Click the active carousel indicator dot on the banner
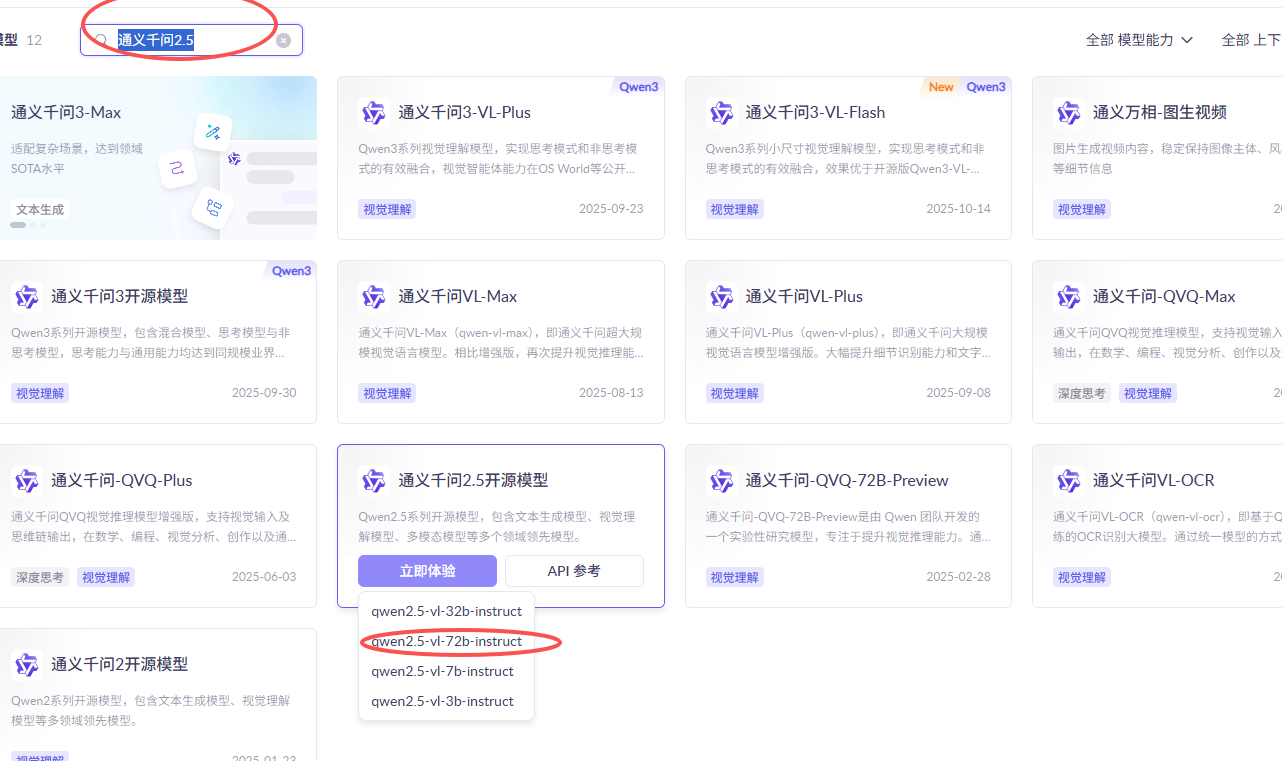The height and width of the screenshot is (761, 1282). 17,225
